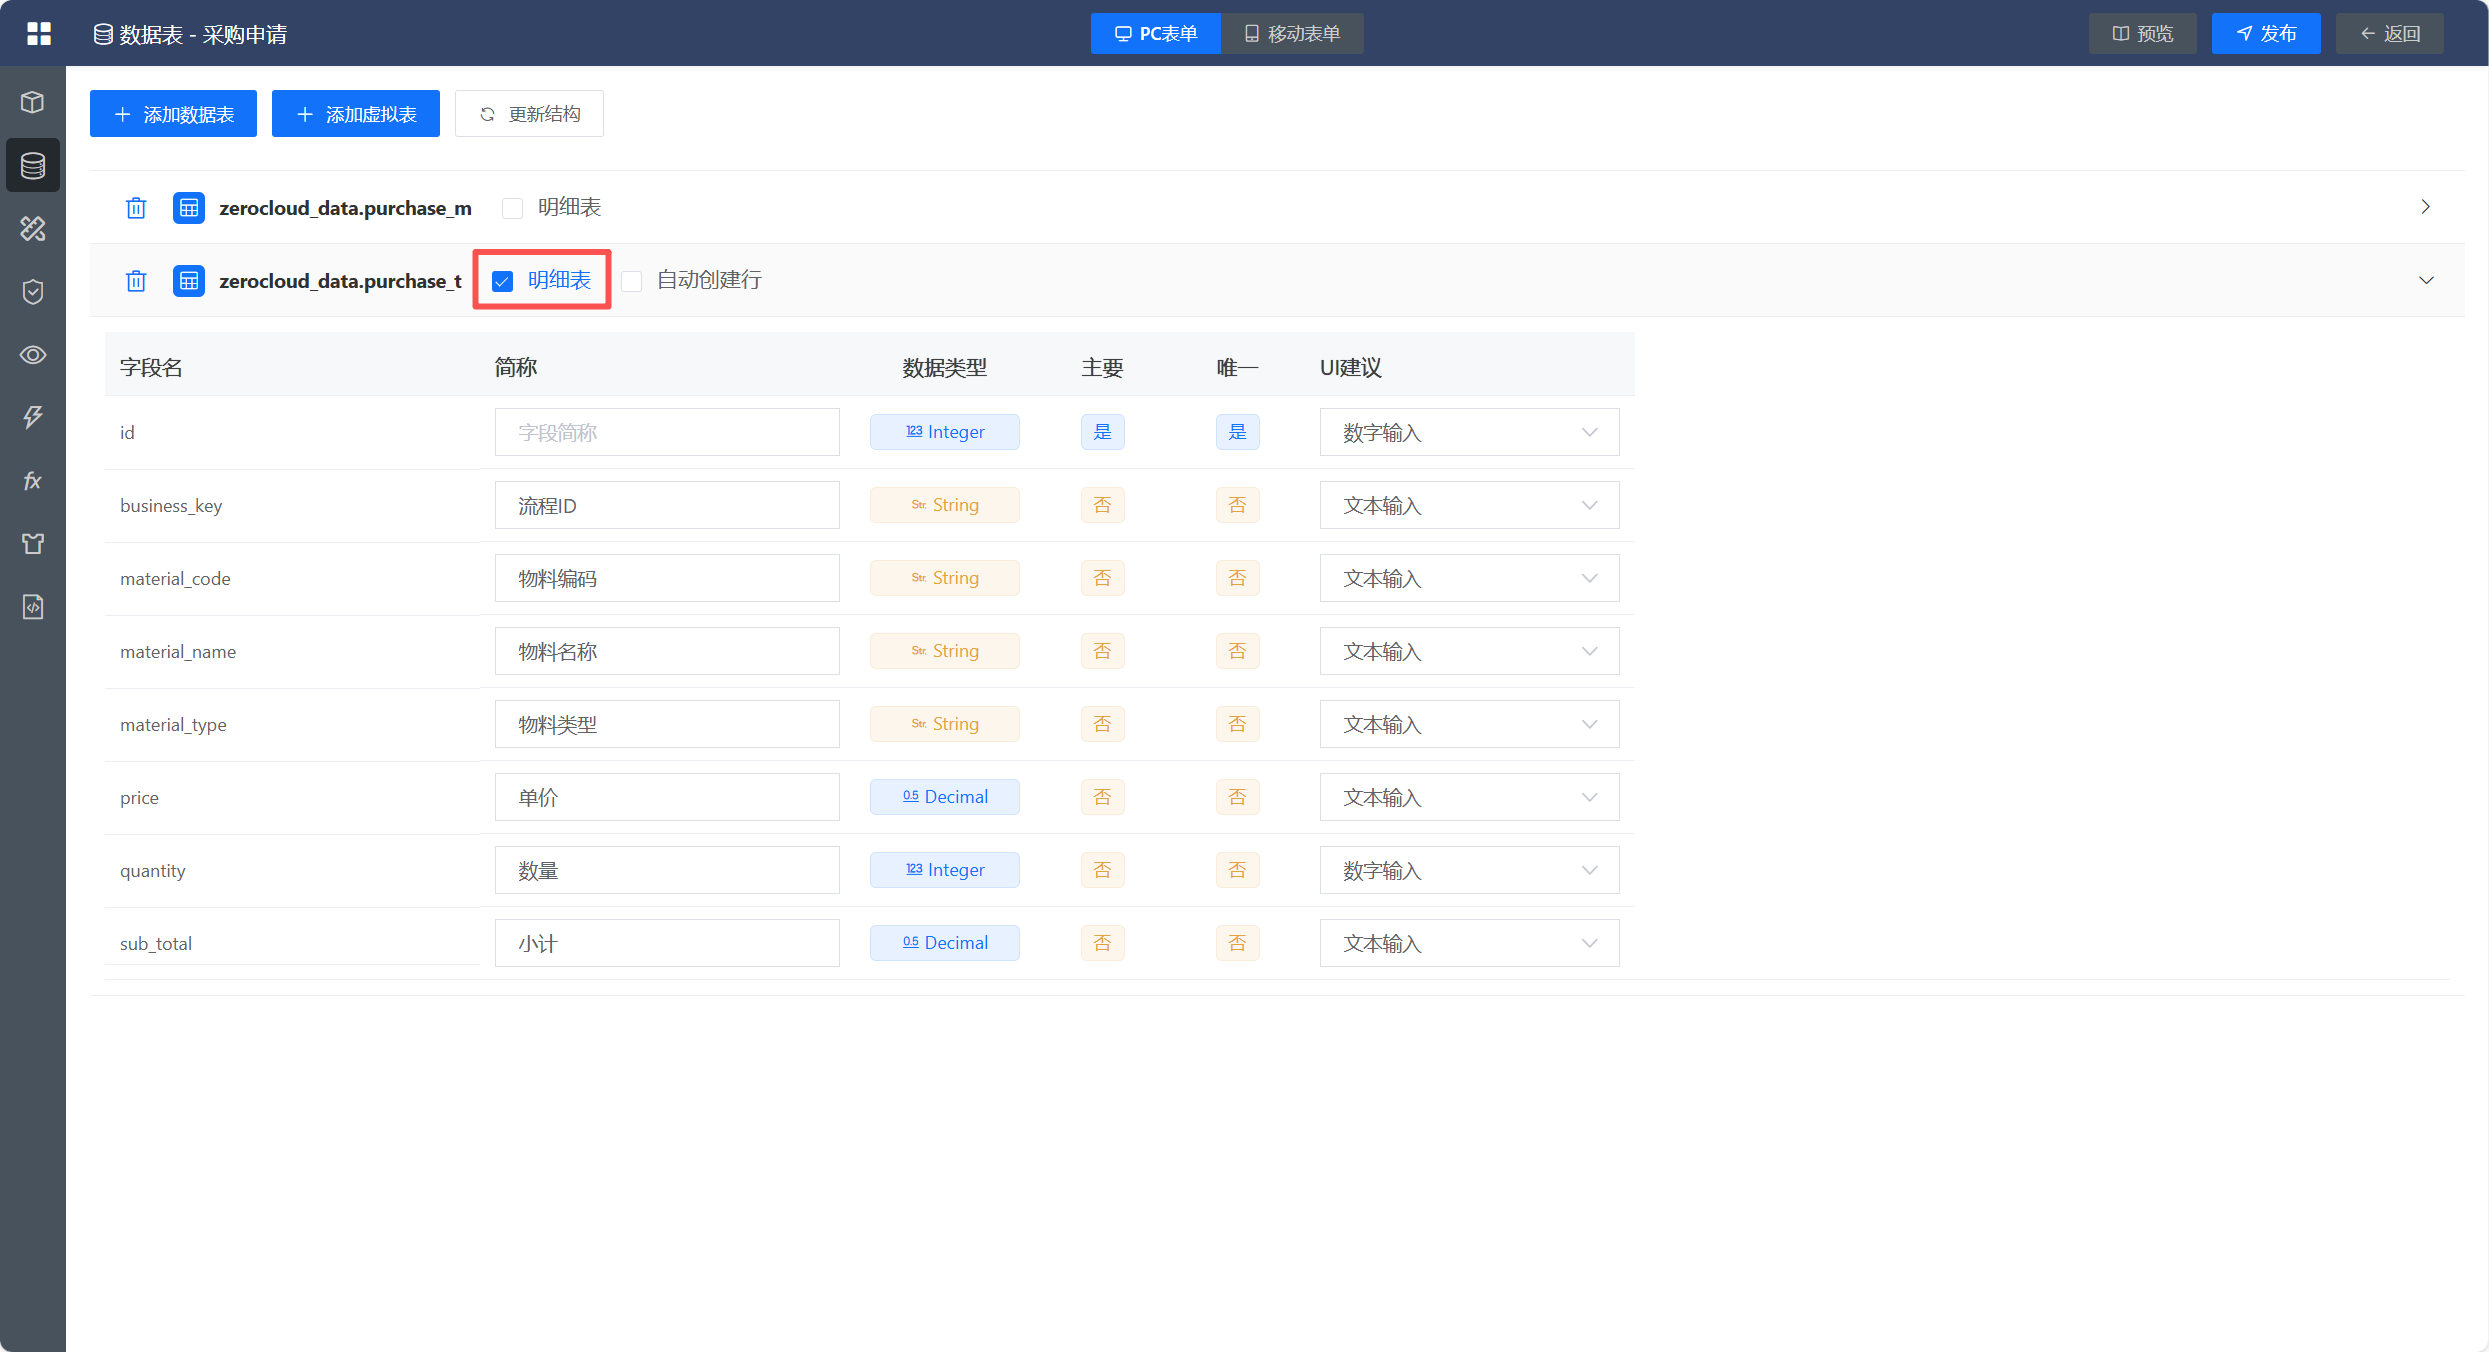
Task: Open the cube icon in sidebar
Action: click(33, 102)
